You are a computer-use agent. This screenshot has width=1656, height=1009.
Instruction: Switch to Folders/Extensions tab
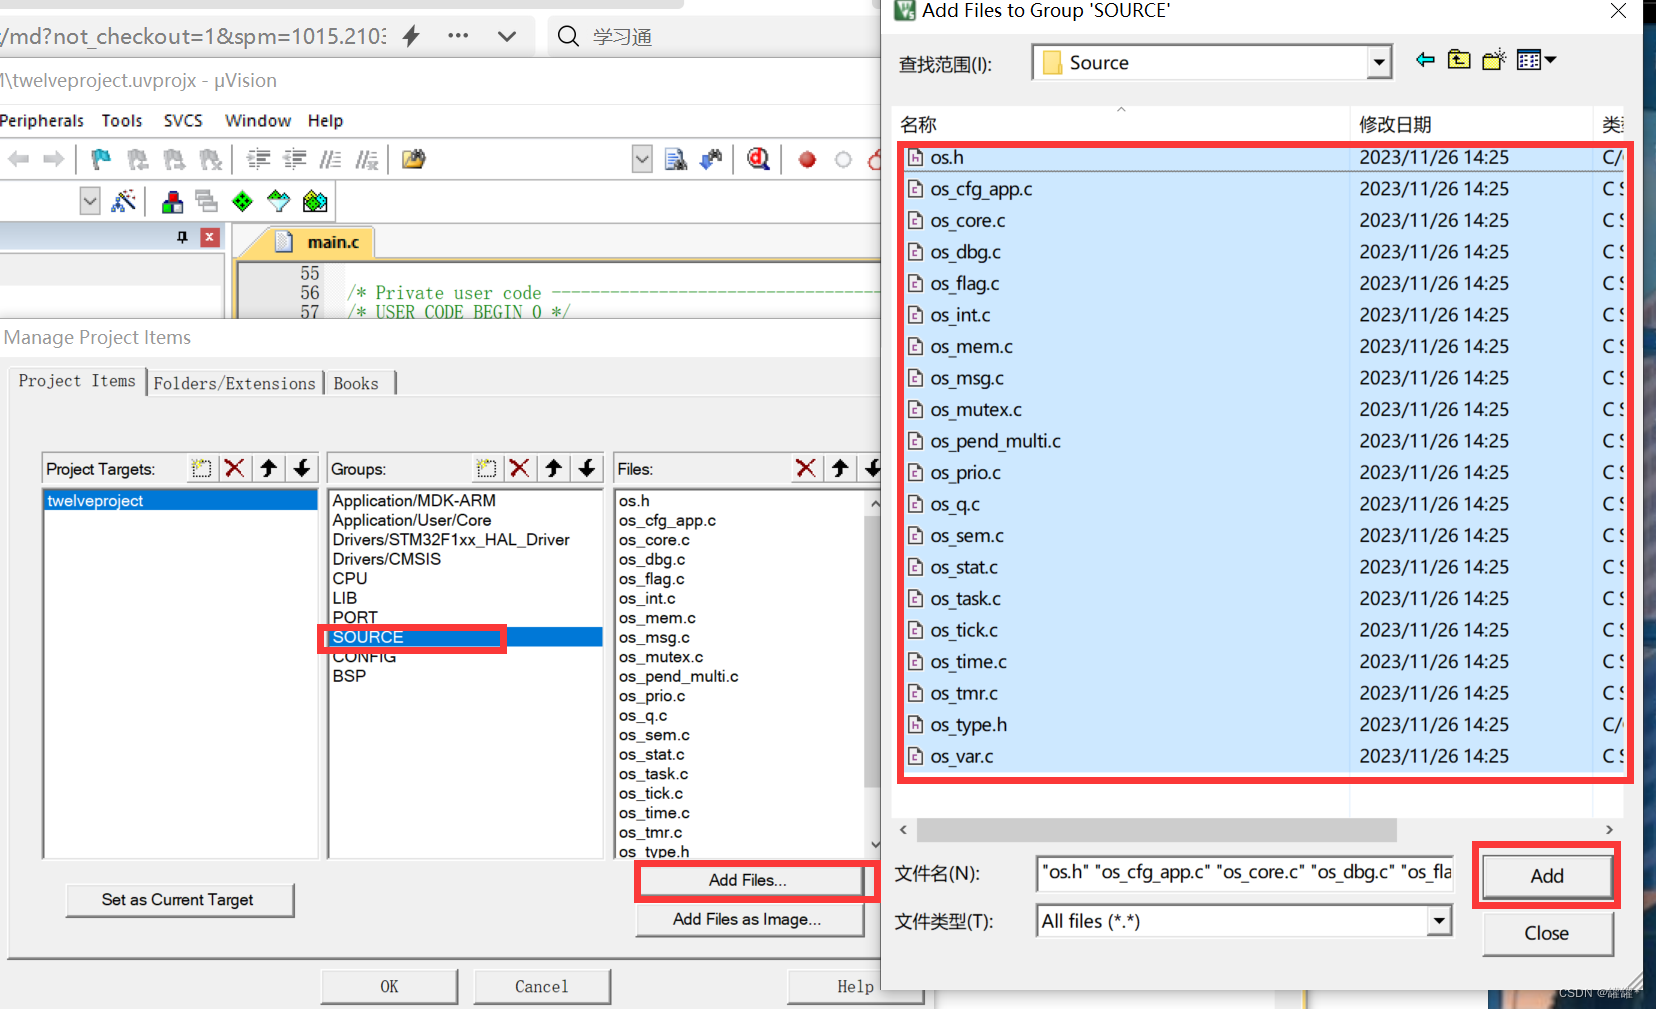point(235,383)
